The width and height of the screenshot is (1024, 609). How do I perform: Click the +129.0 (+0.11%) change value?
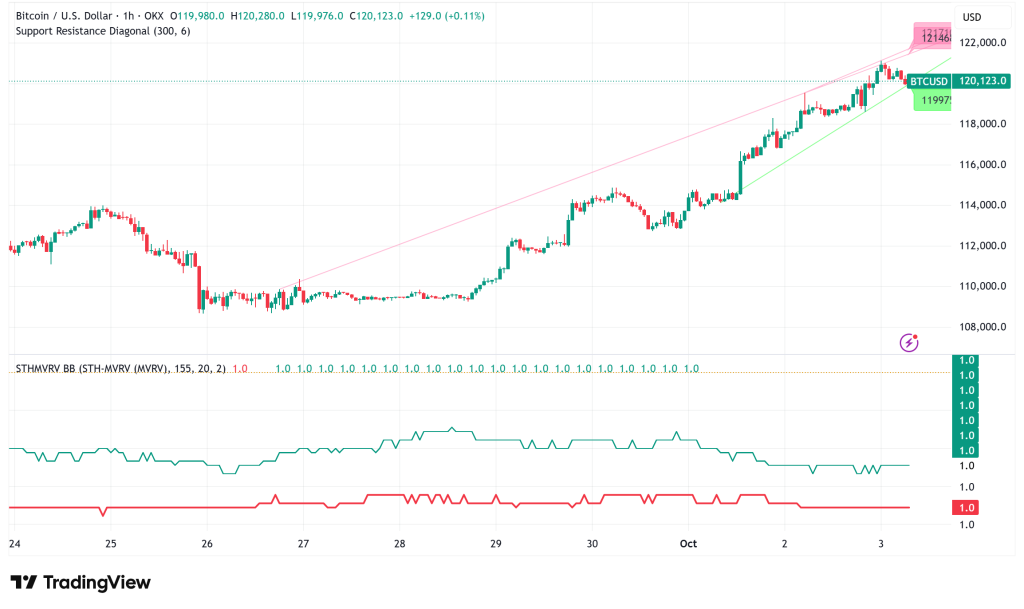point(422,16)
